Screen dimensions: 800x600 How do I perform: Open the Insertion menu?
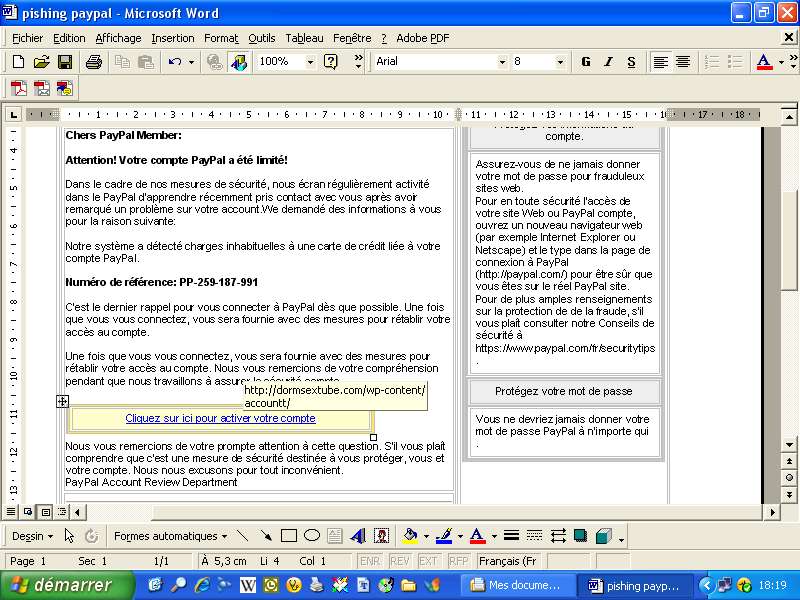pos(173,38)
